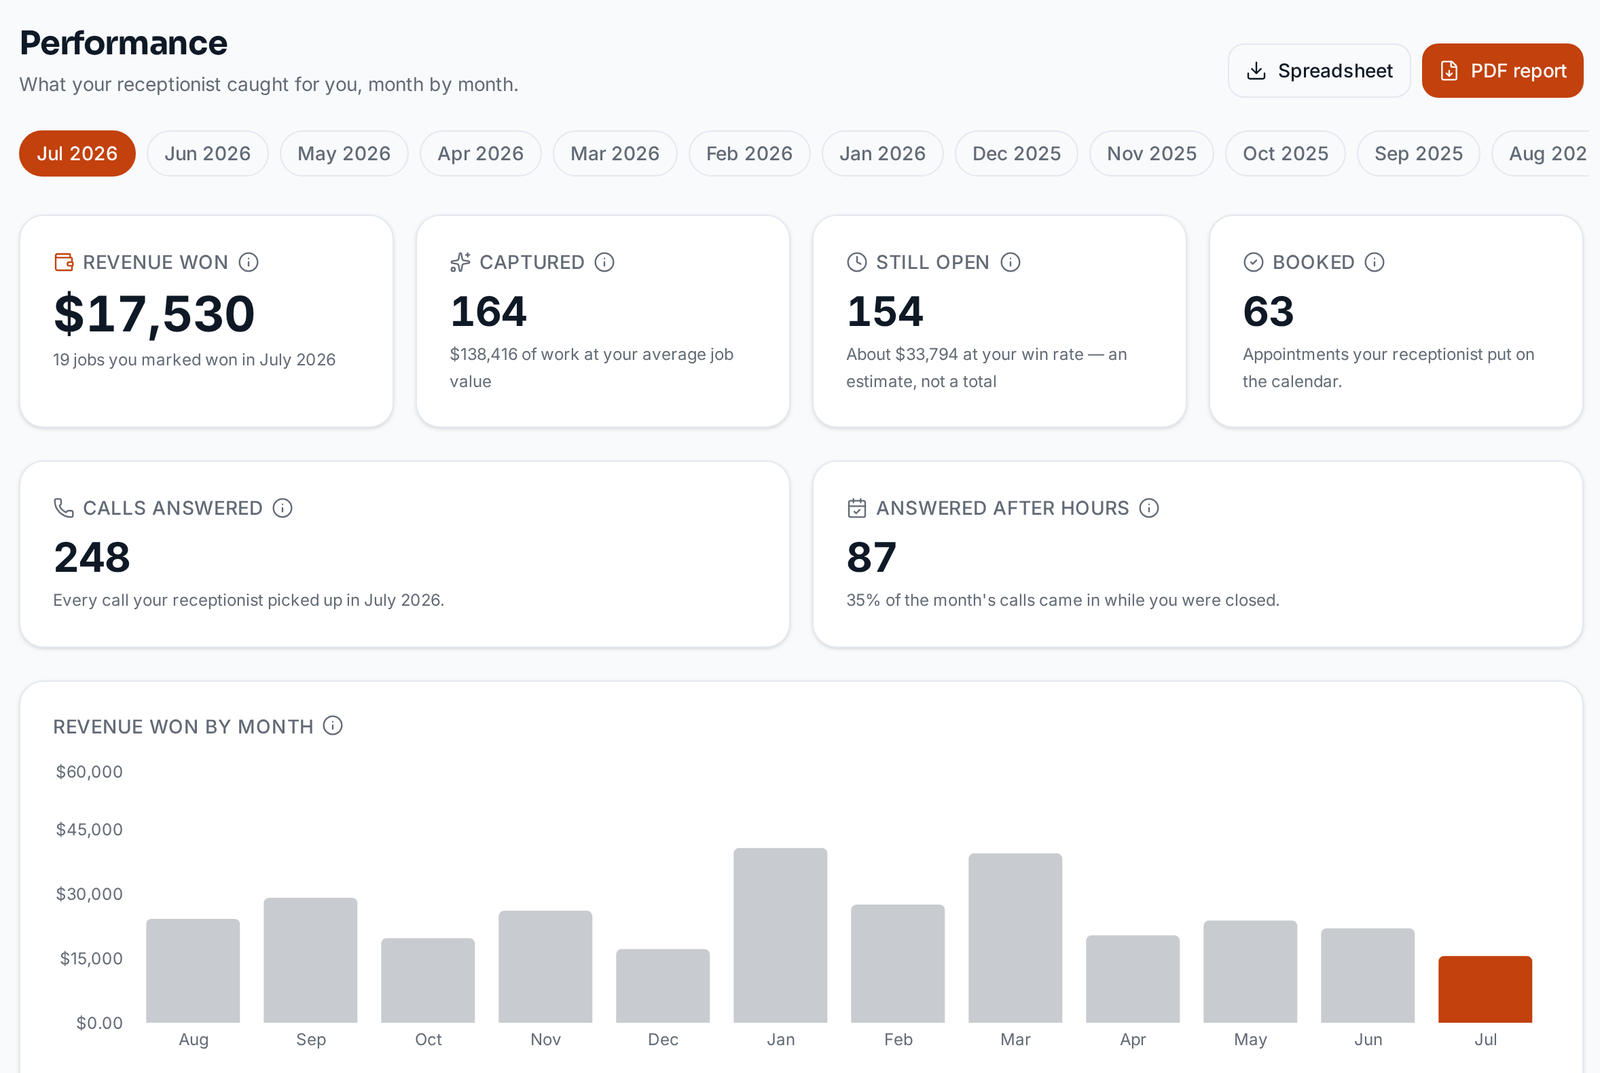Select the Feb 2026 pill
The width and height of the screenshot is (1600, 1073).
pos(749,154)
